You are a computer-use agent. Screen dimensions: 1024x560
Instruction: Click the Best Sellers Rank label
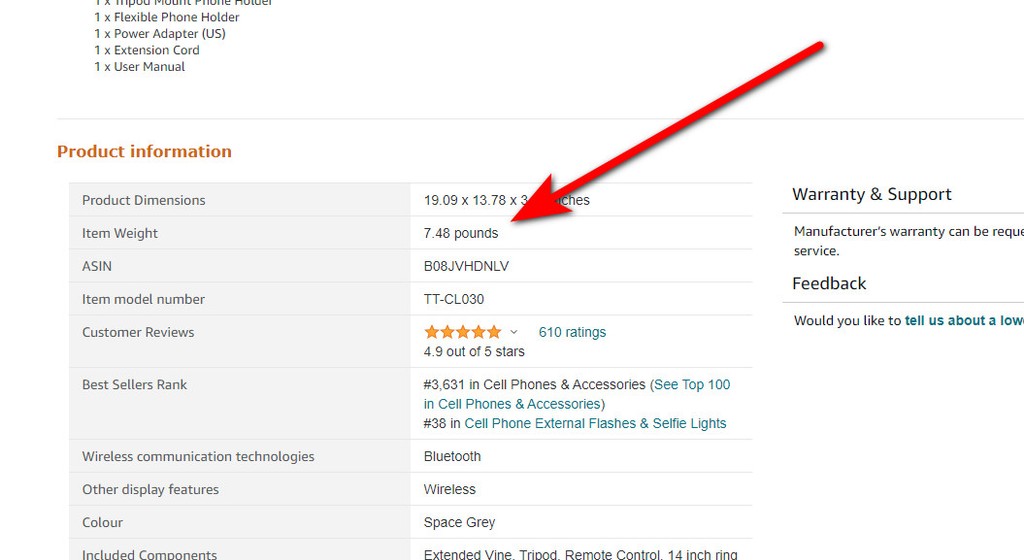(135, 385)
